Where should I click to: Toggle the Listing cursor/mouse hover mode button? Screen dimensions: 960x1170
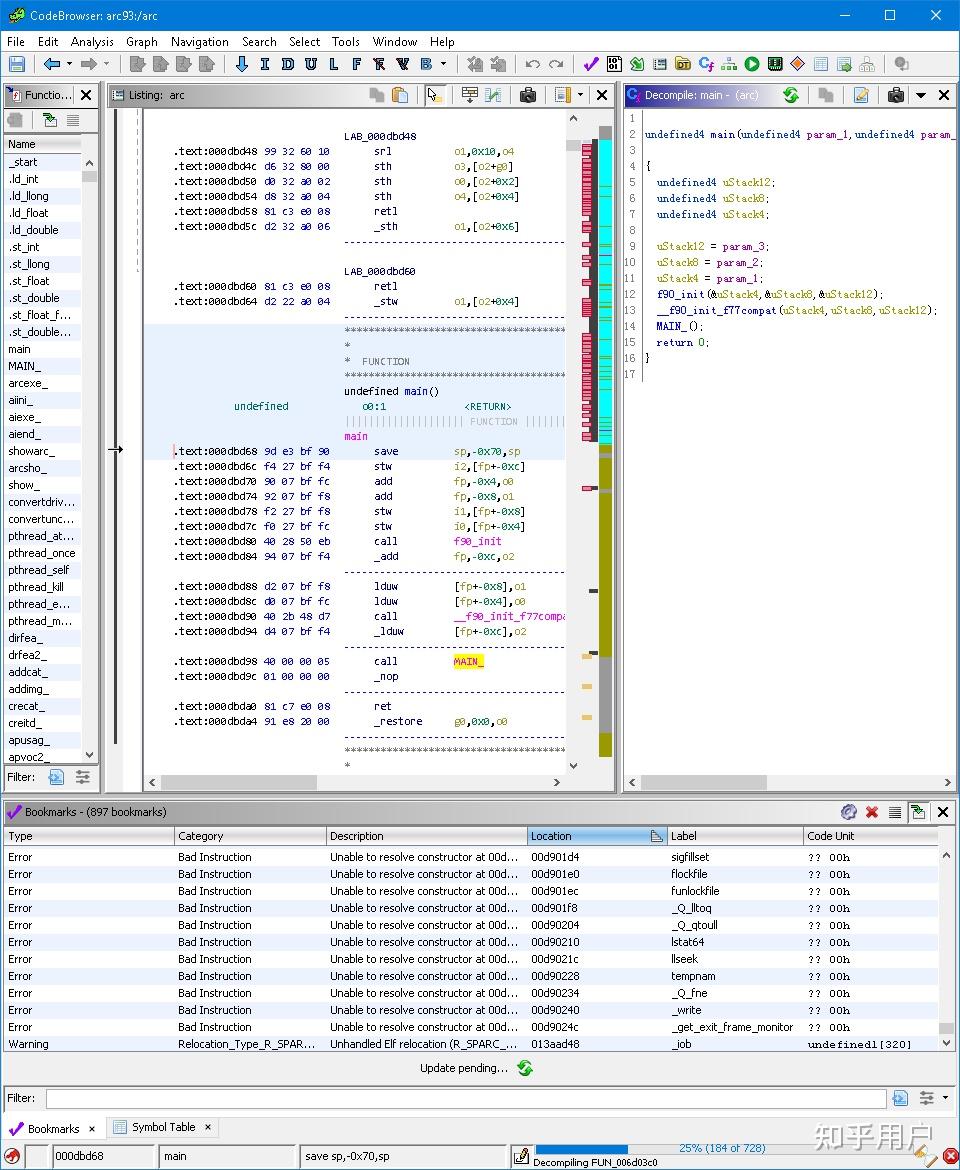(434, 95)
